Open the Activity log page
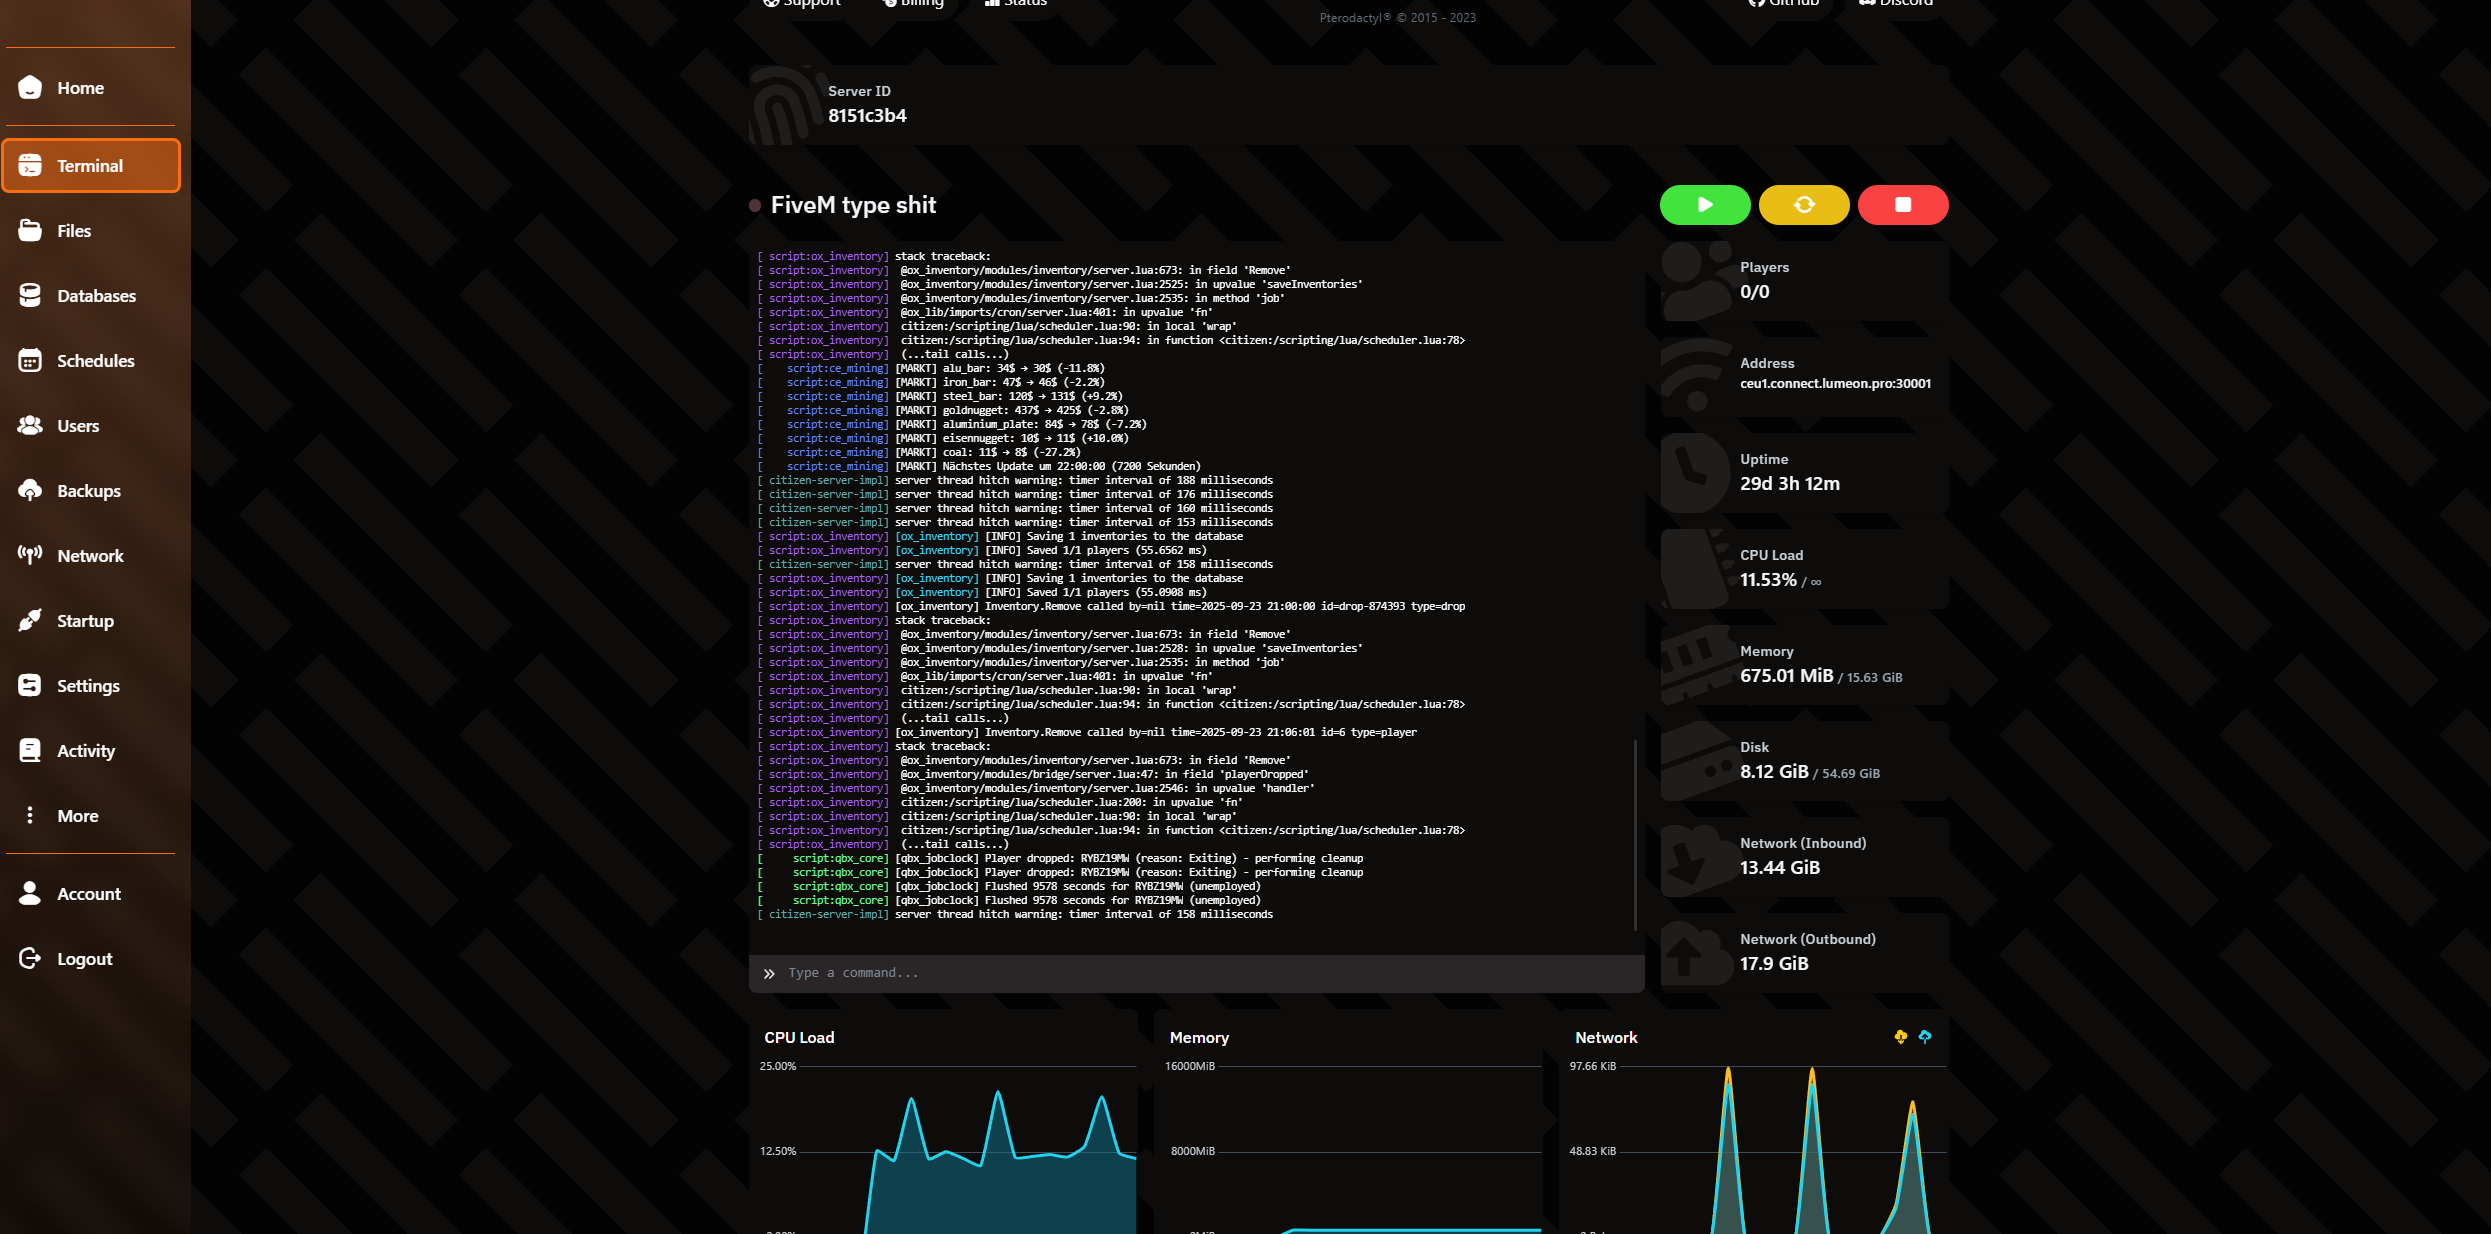Image resolution: width=2491 pixels, height=1234 pixels. [x=85, y=751]
